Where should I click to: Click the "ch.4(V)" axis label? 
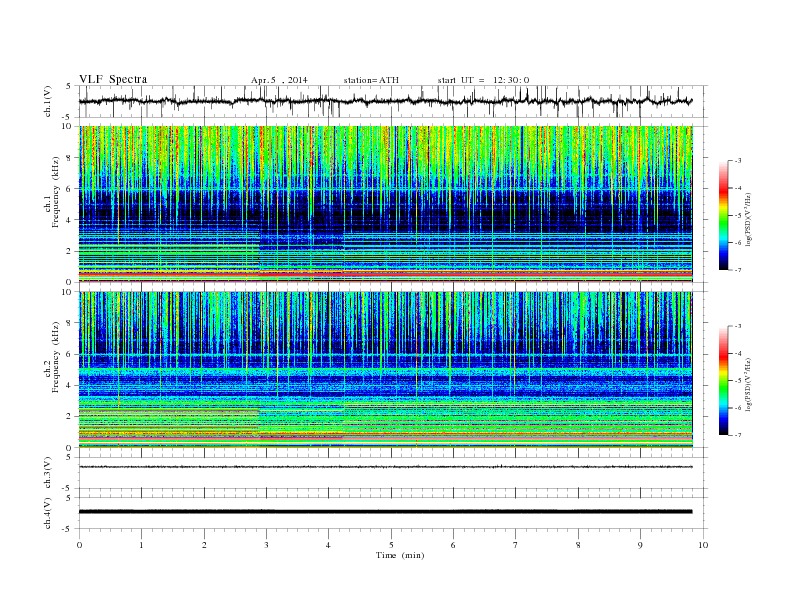[48, 513]
